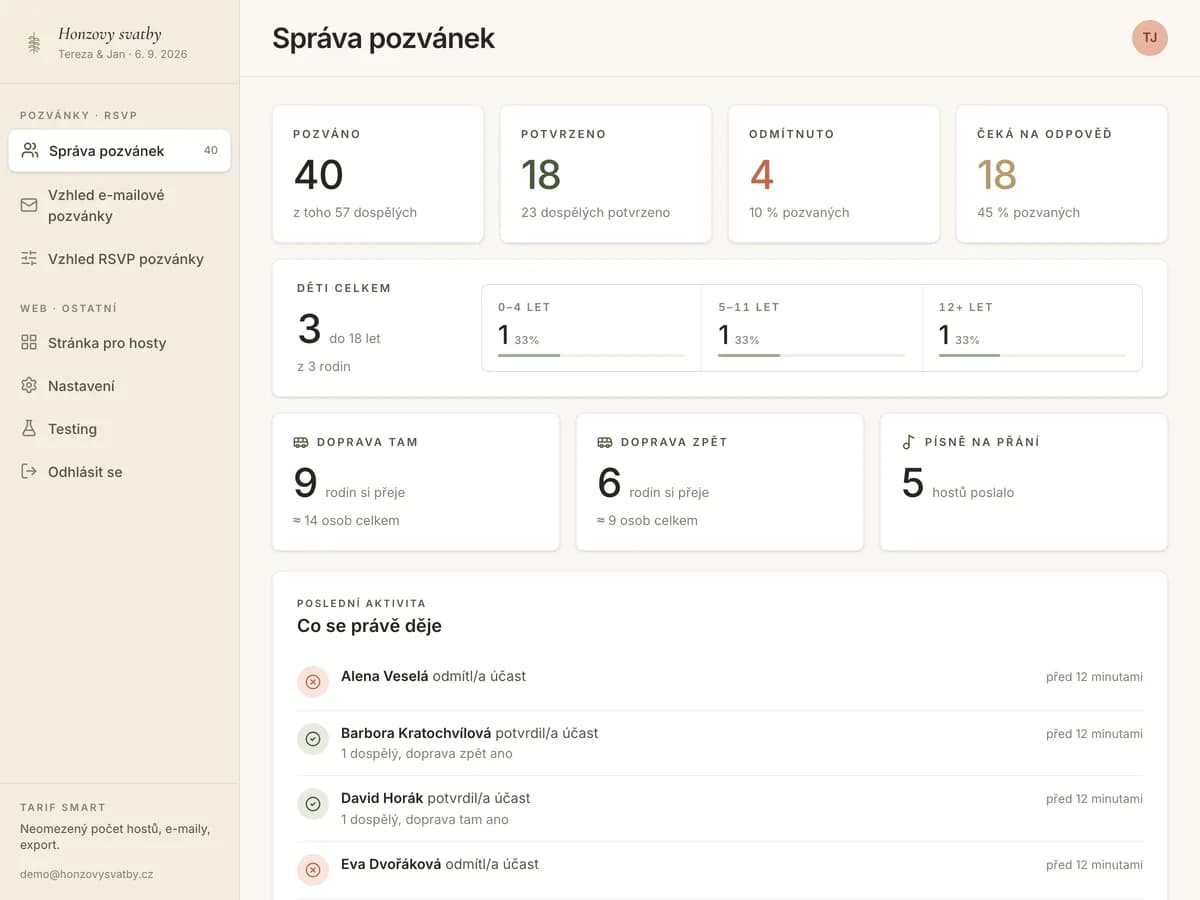The width and height of the screenshot is (1200, 900).
Task: Click '≈ 9 osob celkem' text
Action: [647, 520]
